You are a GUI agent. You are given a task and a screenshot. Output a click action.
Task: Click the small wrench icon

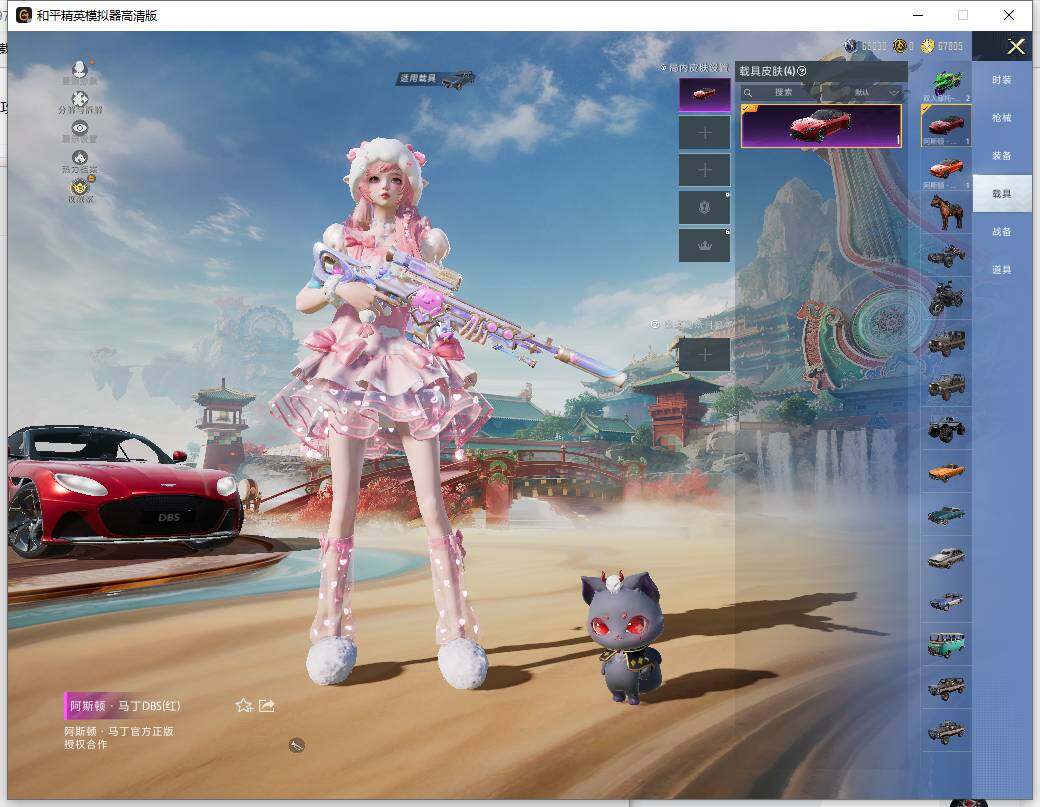[x=296, y=745]
